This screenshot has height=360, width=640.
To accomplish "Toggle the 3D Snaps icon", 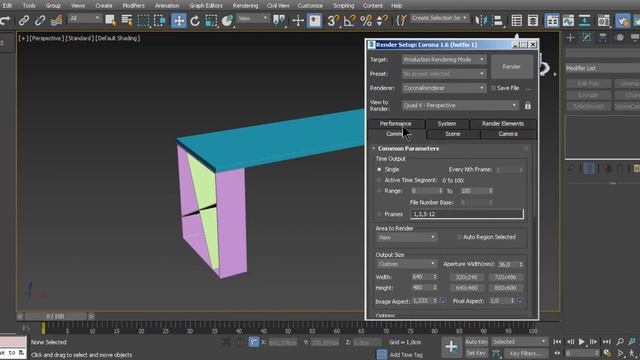I will (333, 20).
